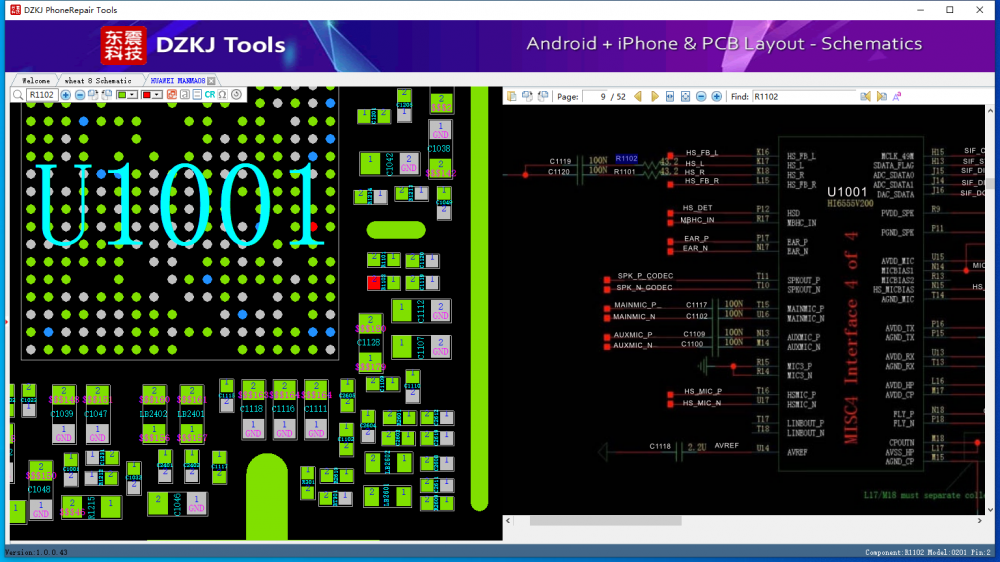Click the HS_DET net label
The image size is (1000, 562).
point(697,208)
